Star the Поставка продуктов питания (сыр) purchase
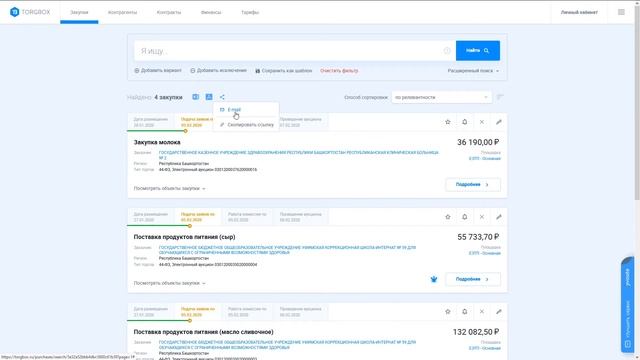Screen dimensions: 640x360 [448, 217]
